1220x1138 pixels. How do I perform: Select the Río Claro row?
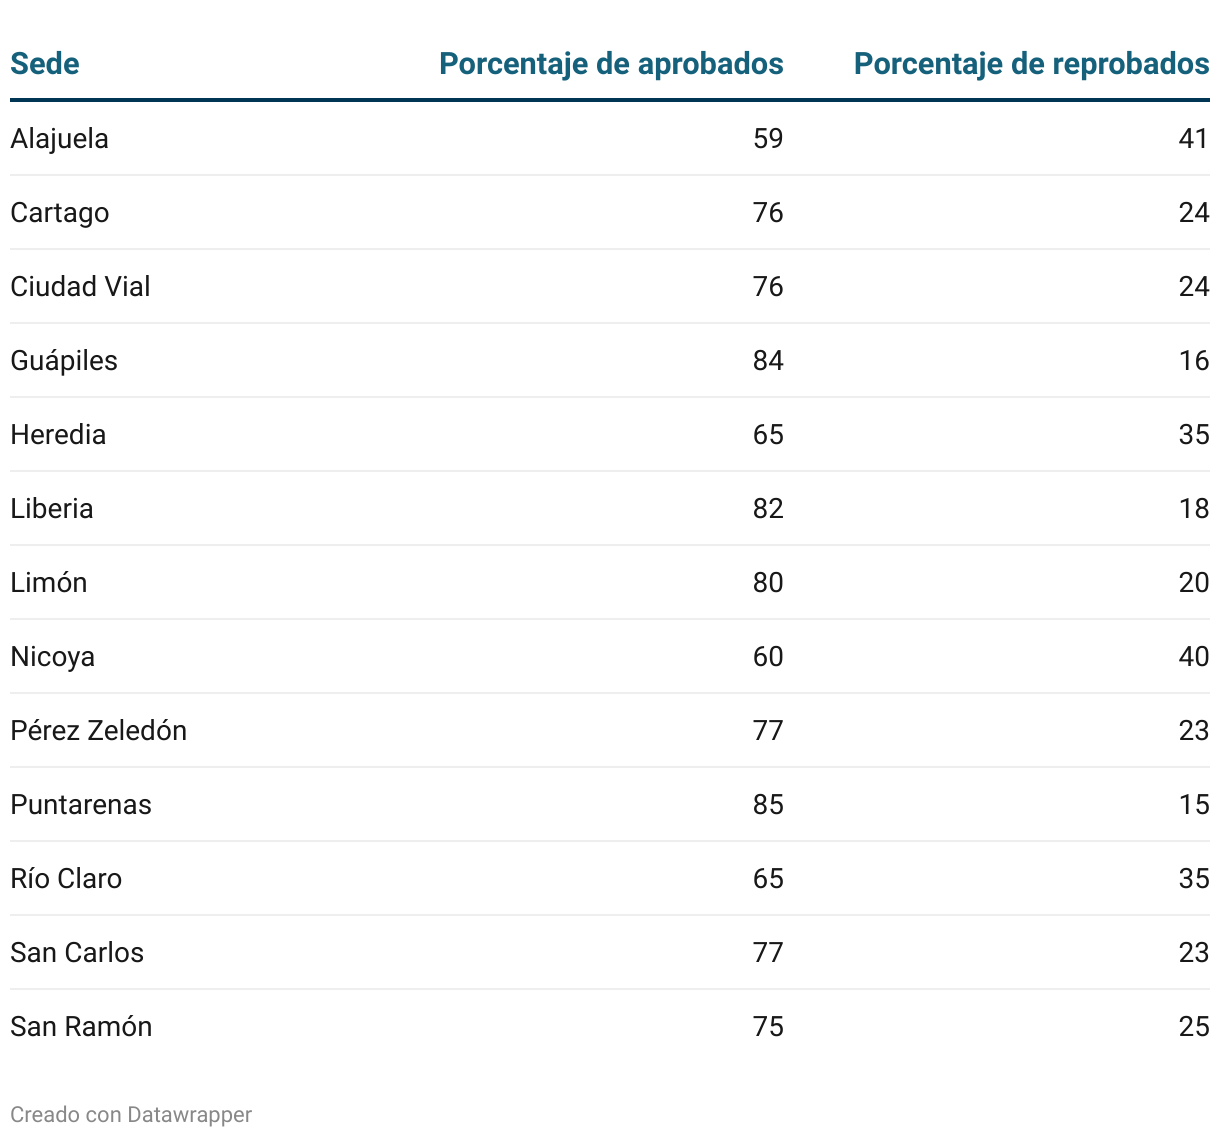point(610,878)
